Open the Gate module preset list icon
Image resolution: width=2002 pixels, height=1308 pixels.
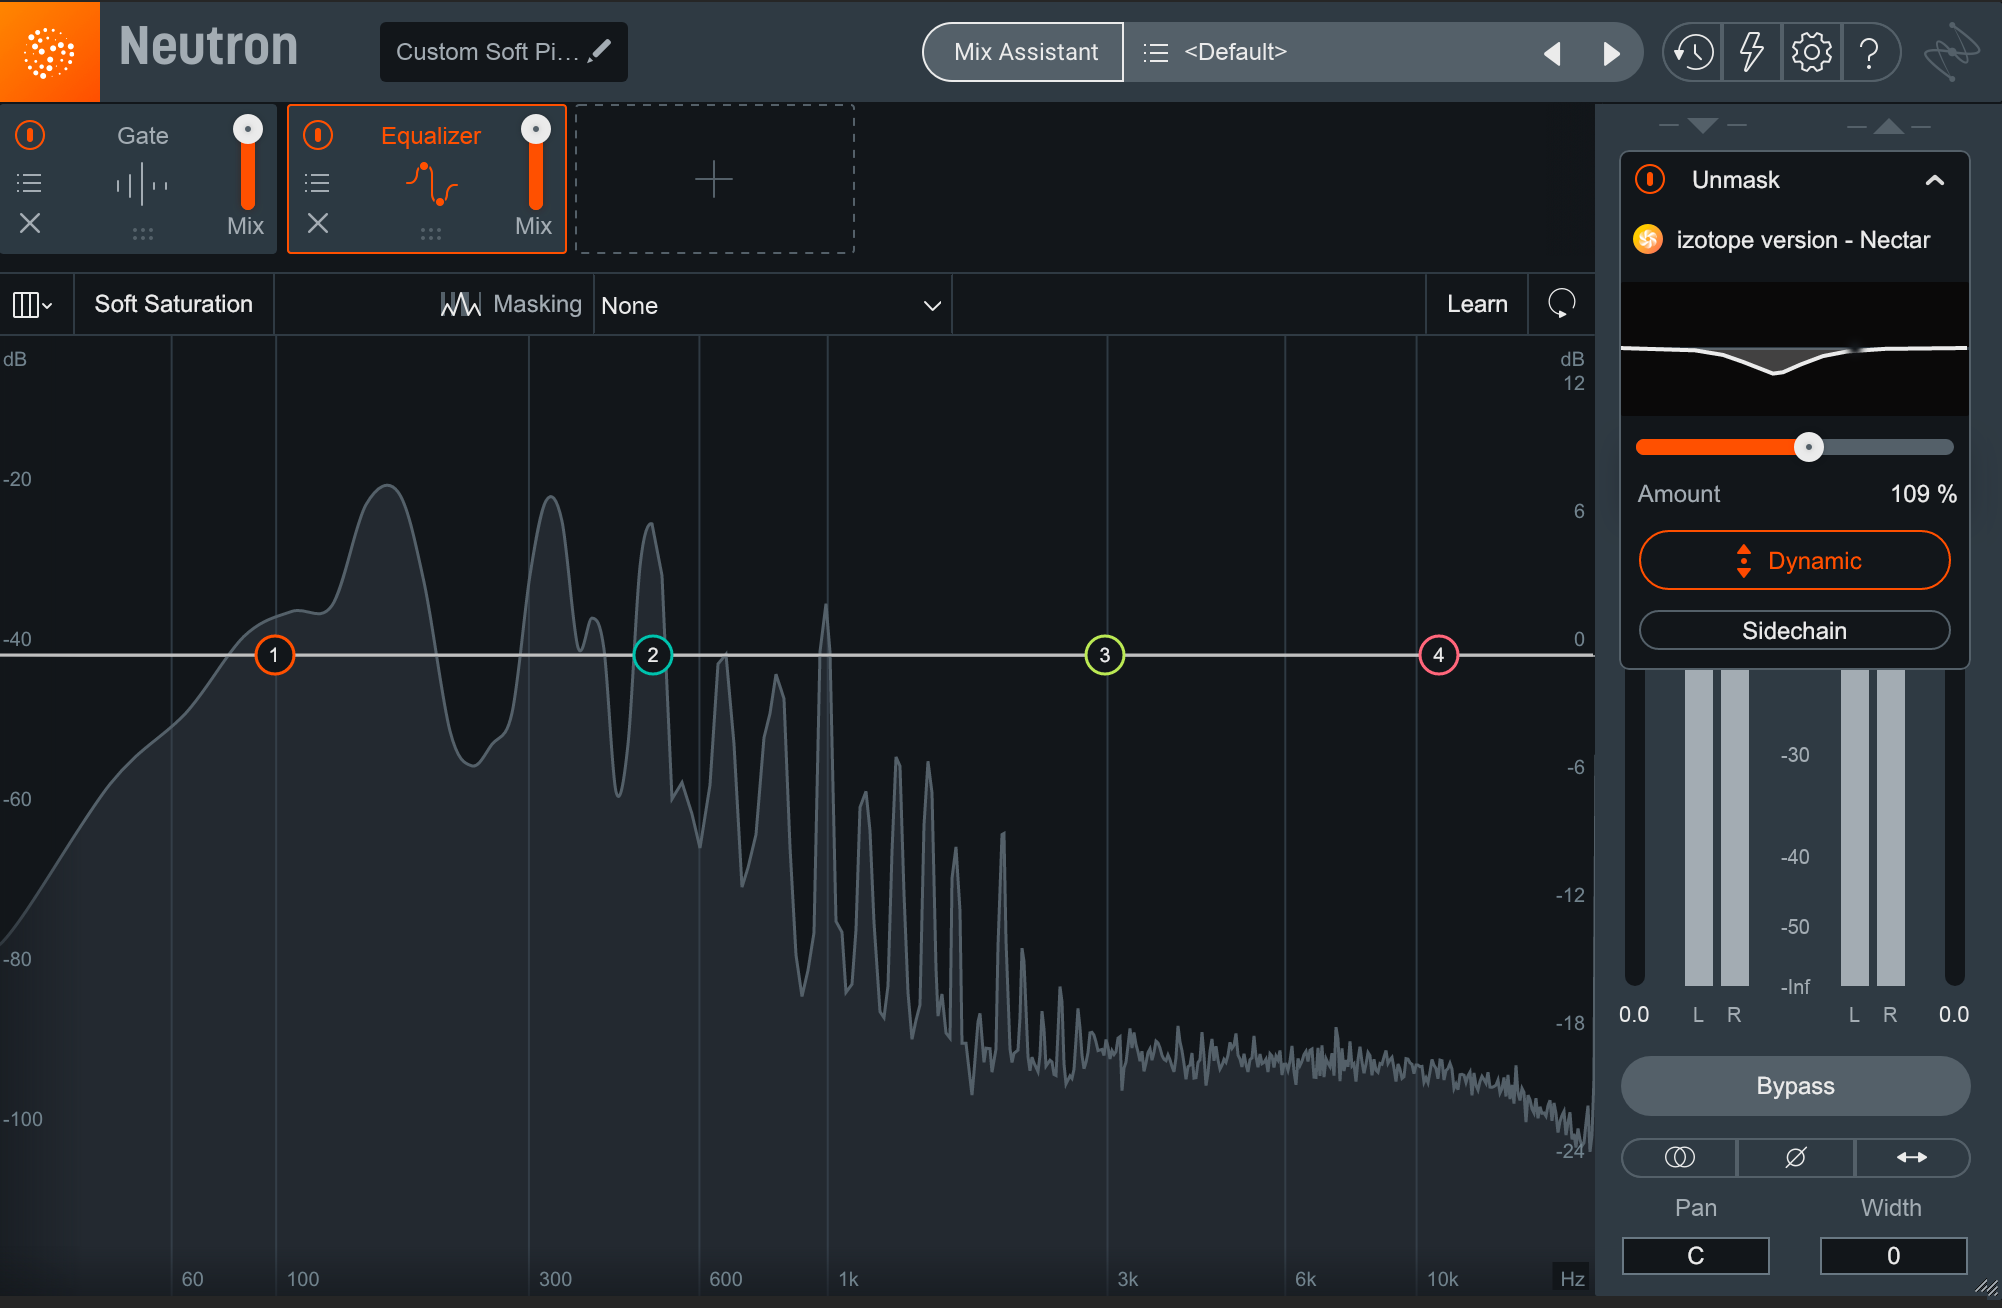click(29, 183)
